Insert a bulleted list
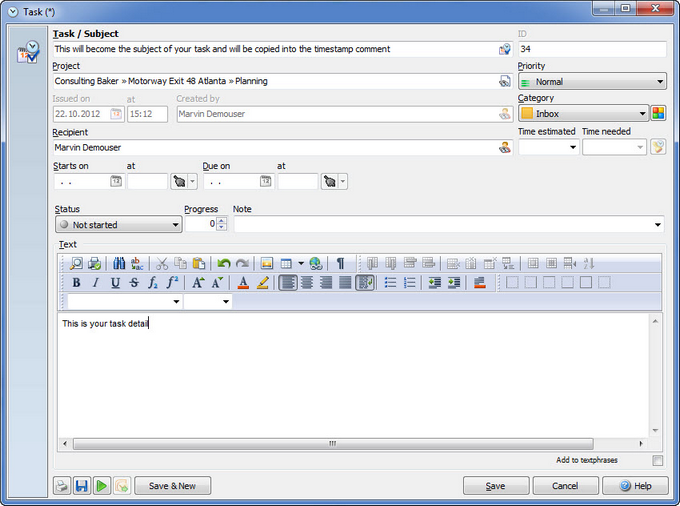 (x=390, y=283)
